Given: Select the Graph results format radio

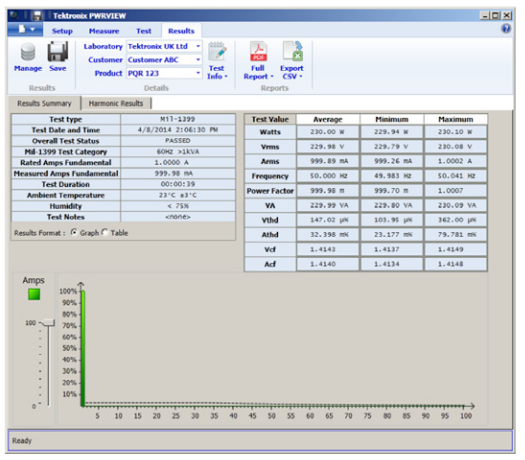Looking at the screenshot, I should 74,232.
